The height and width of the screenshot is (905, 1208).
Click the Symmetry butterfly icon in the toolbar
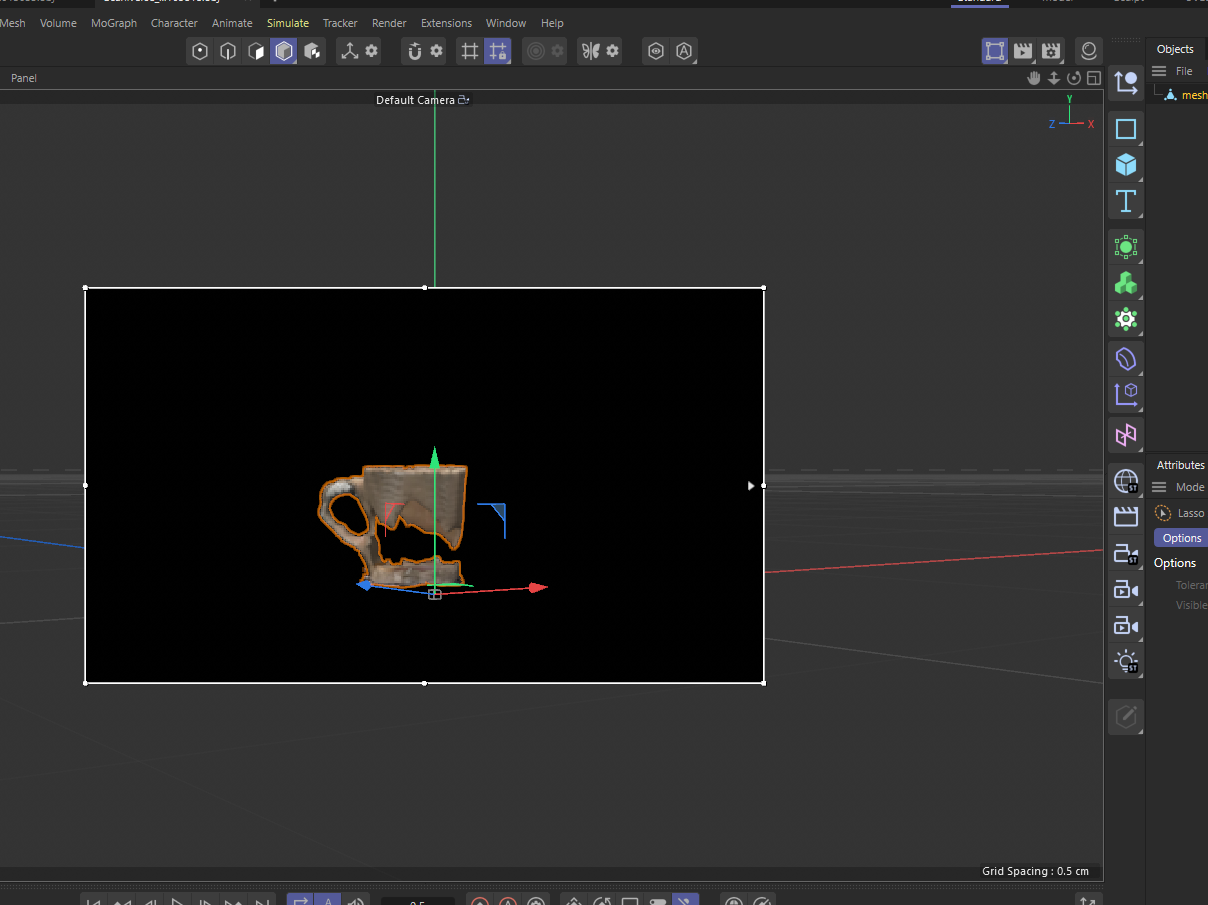[592, 51]
